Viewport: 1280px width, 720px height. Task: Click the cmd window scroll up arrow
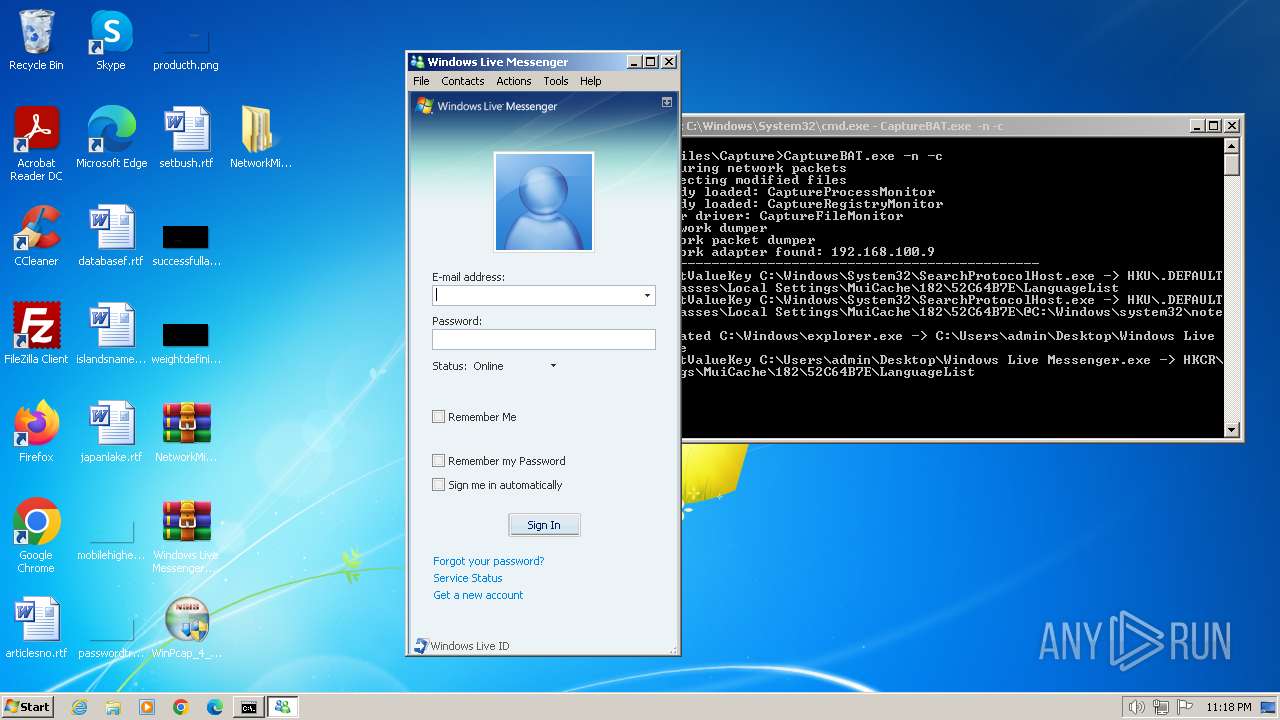coord(1232,146)
